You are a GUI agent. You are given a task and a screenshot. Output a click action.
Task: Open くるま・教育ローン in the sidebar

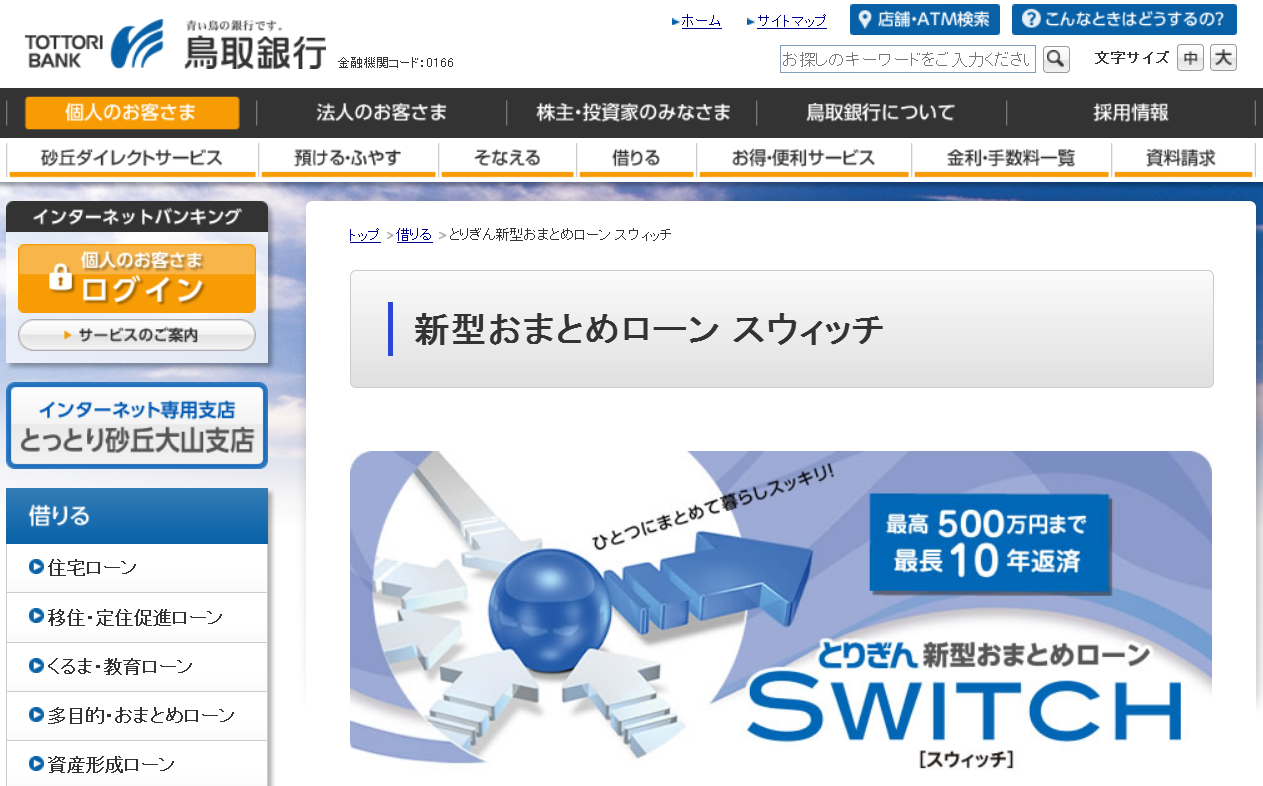click(120, 667)
